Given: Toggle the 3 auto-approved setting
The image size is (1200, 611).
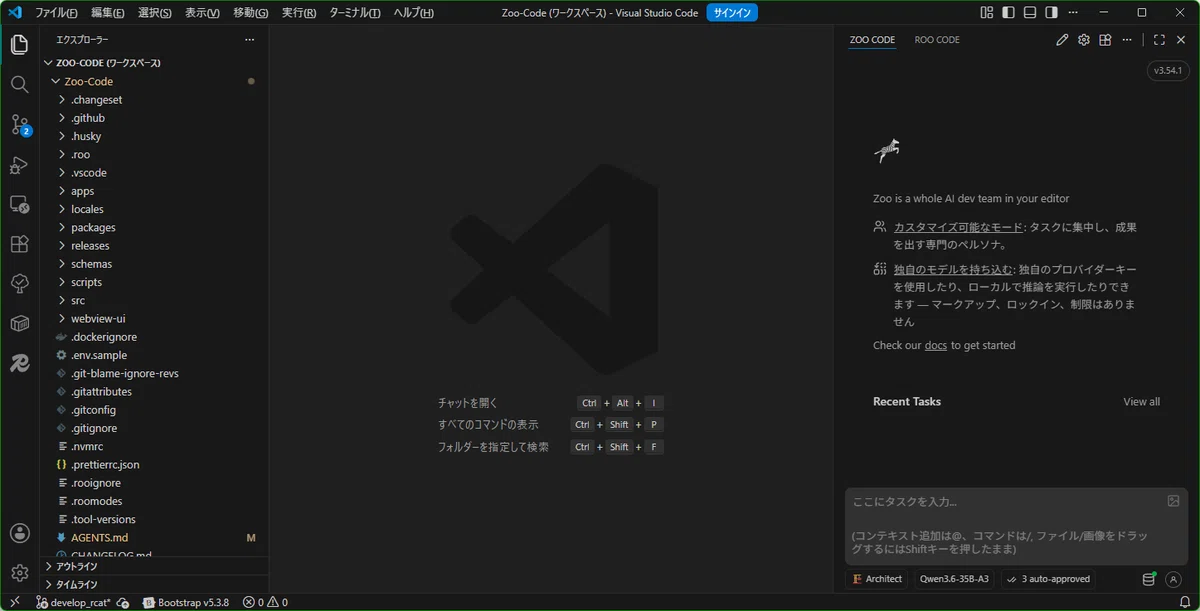Looking at the screenshot, I should tap(1048, 579).
